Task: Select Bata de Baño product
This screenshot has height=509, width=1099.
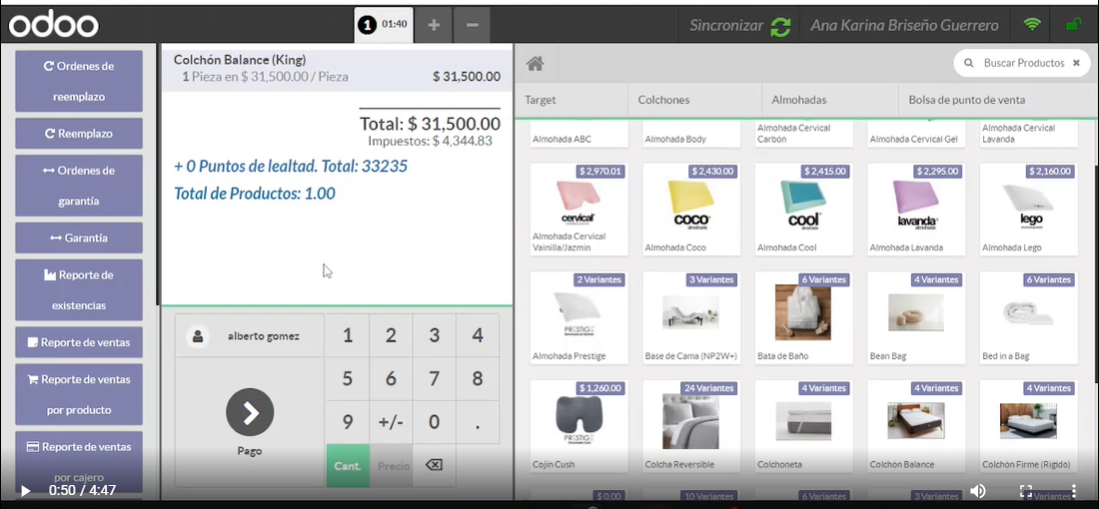Action: tap(804, 318)
